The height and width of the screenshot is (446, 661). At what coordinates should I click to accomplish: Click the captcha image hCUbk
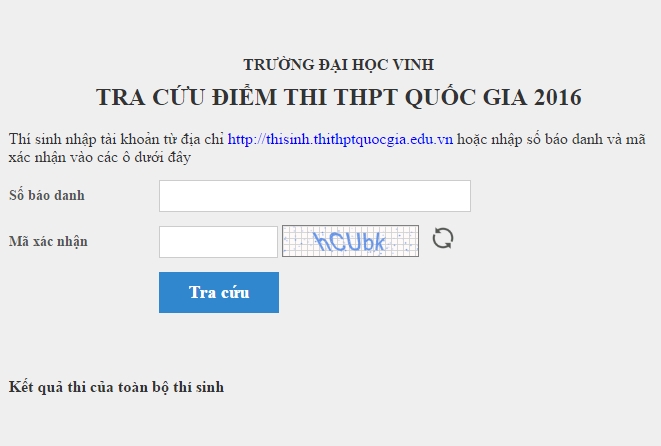(350, 241)
